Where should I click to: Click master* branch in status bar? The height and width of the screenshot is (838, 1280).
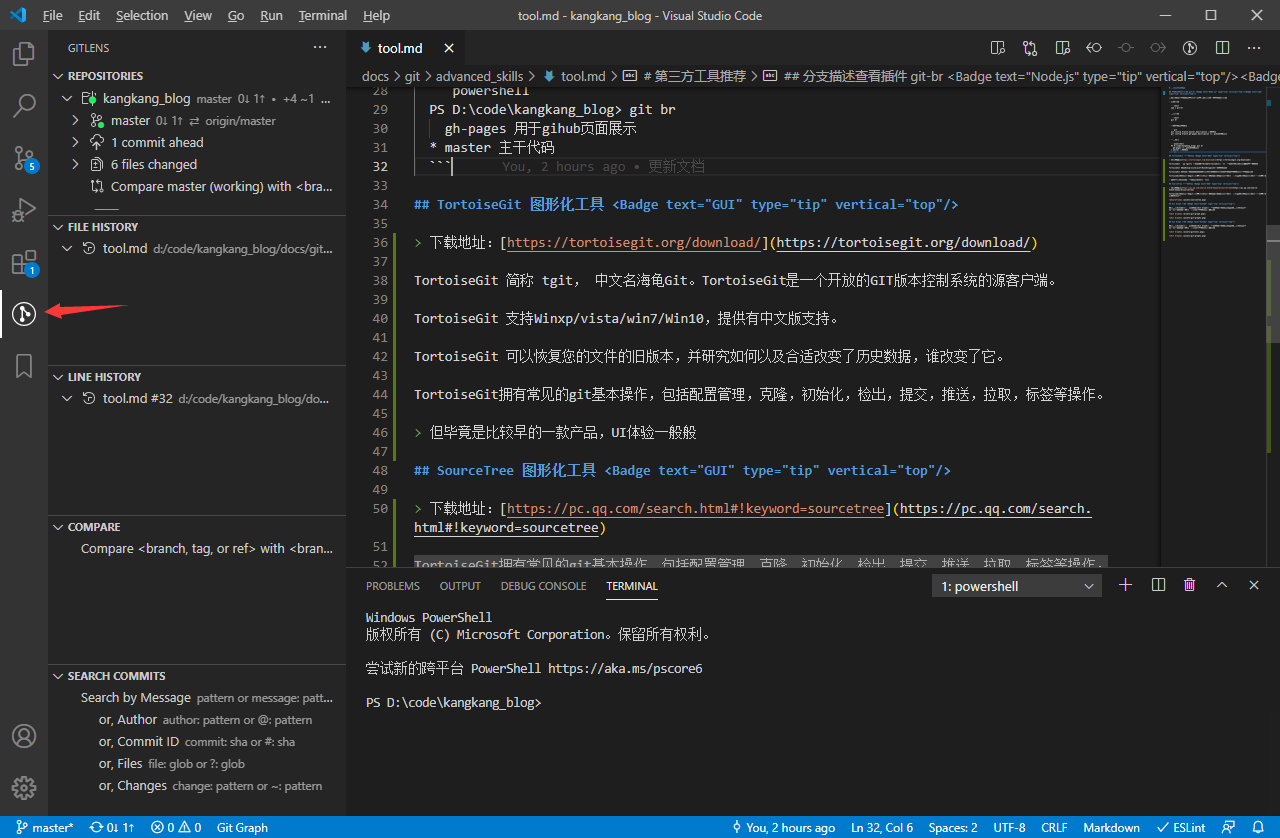click(44, 827)
